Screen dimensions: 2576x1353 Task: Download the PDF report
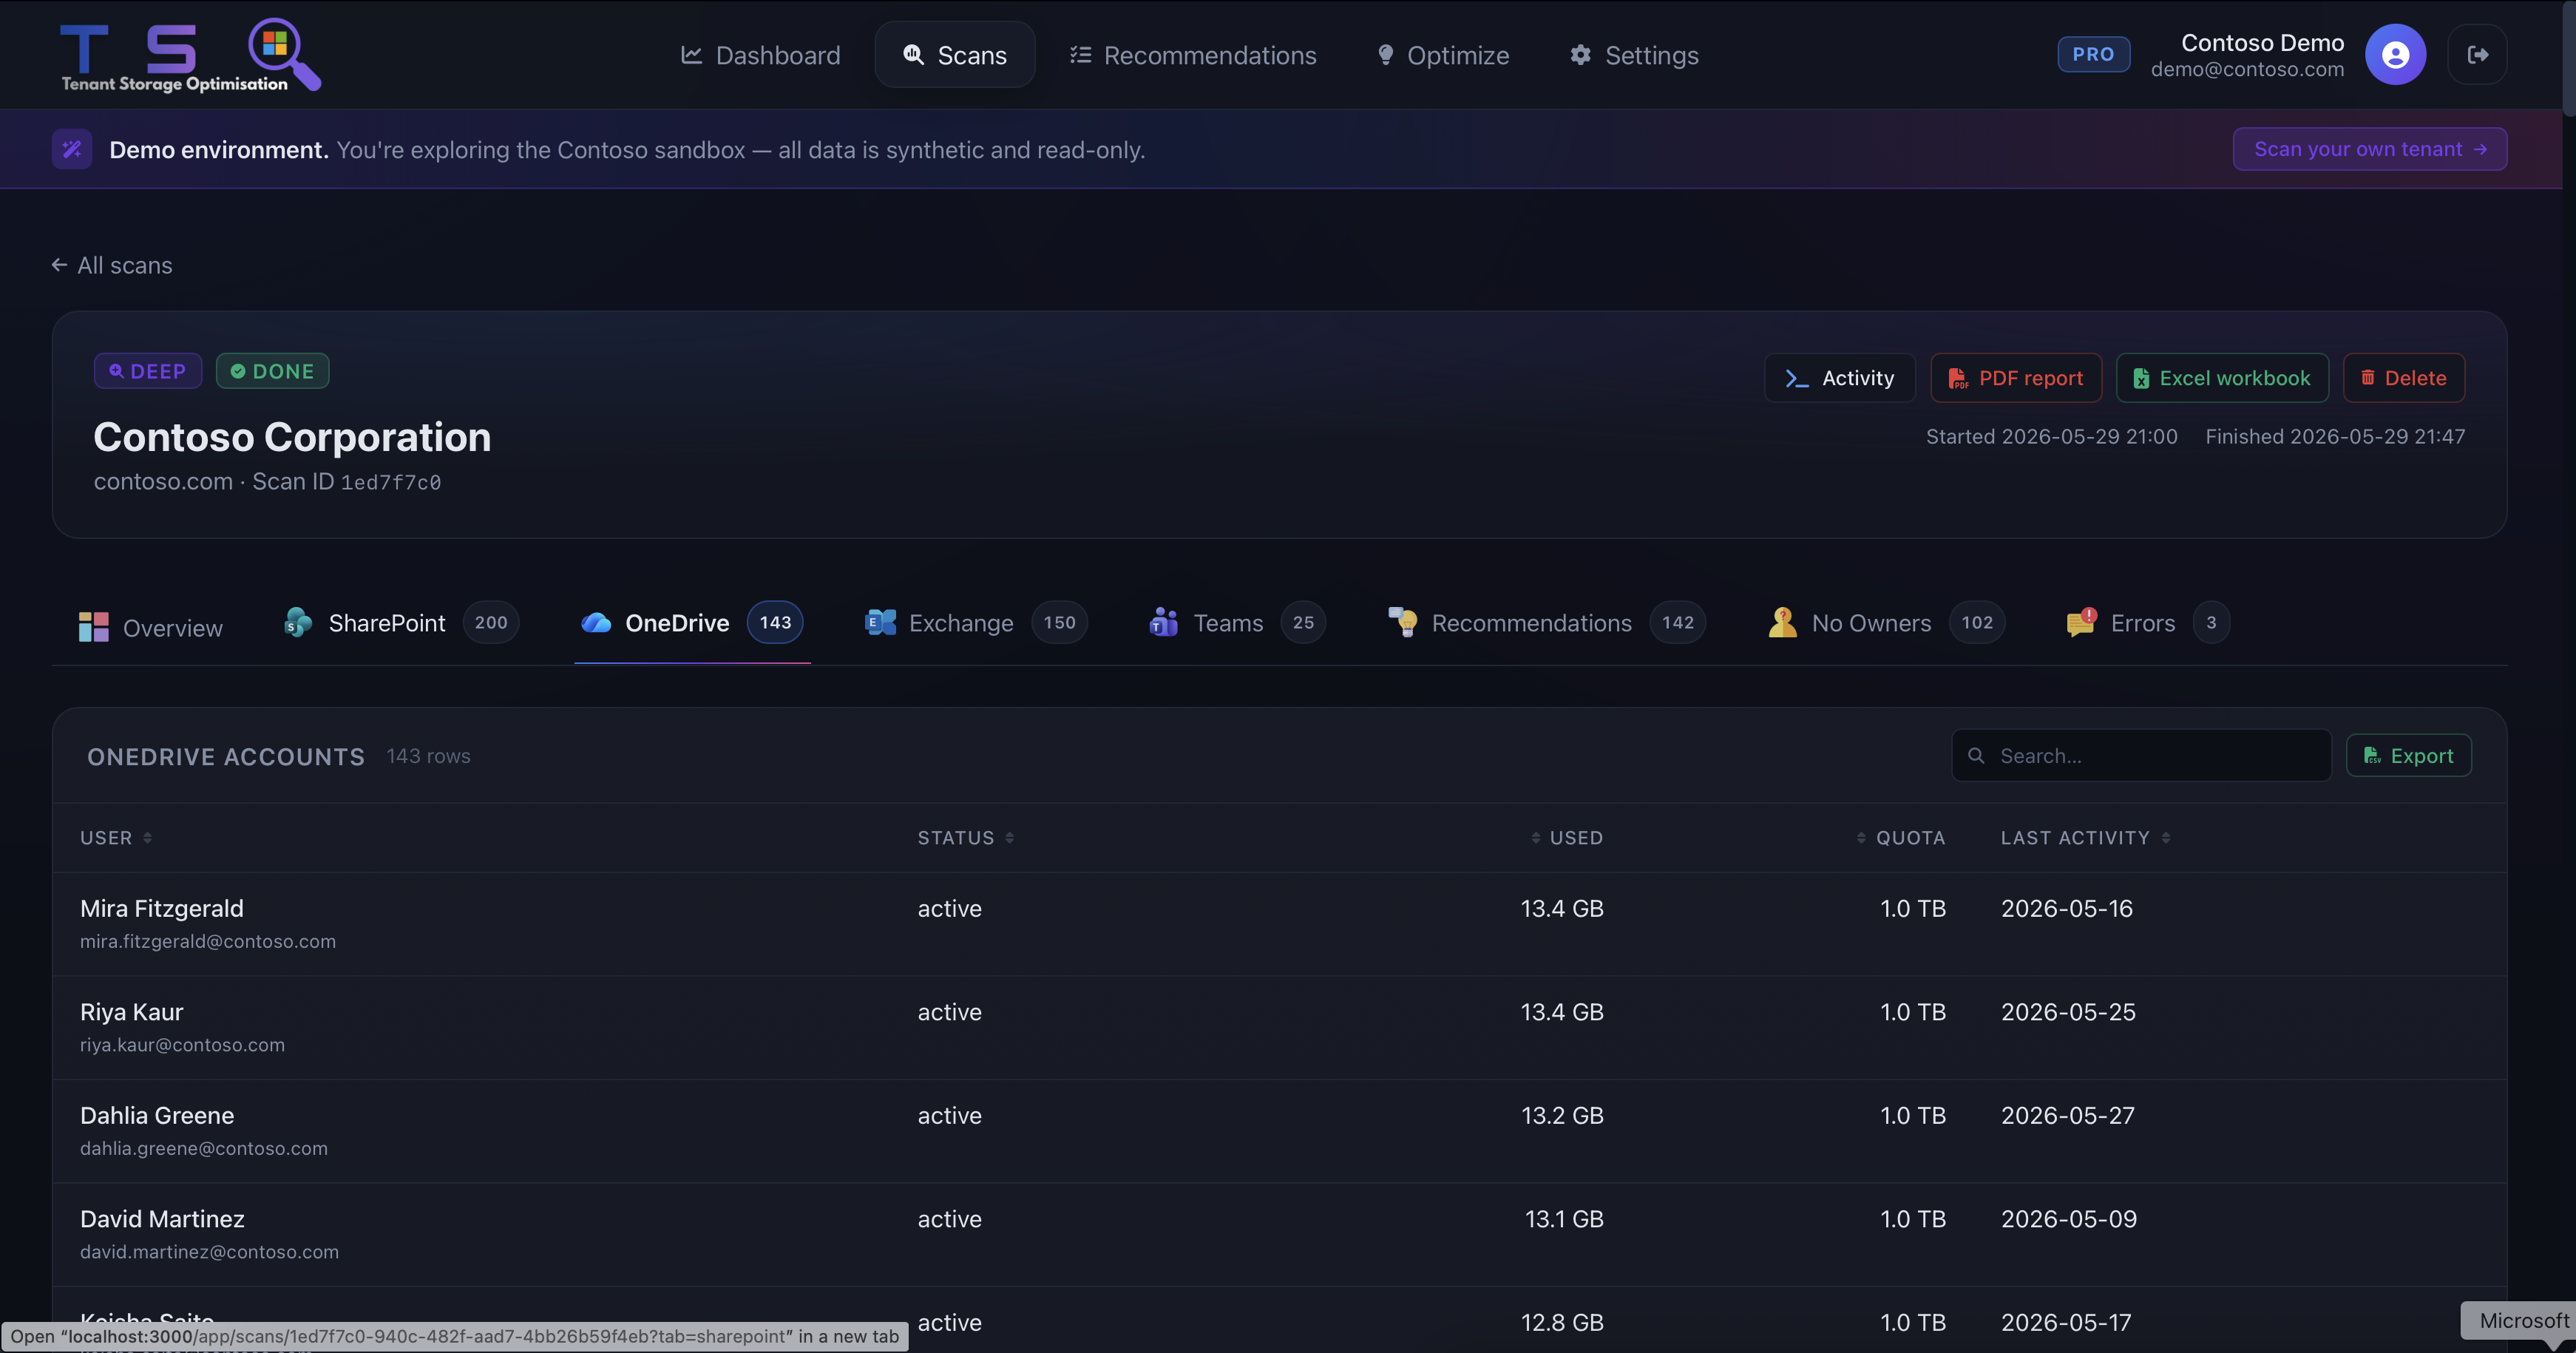pyautogui.click(x=2016, y=378)
